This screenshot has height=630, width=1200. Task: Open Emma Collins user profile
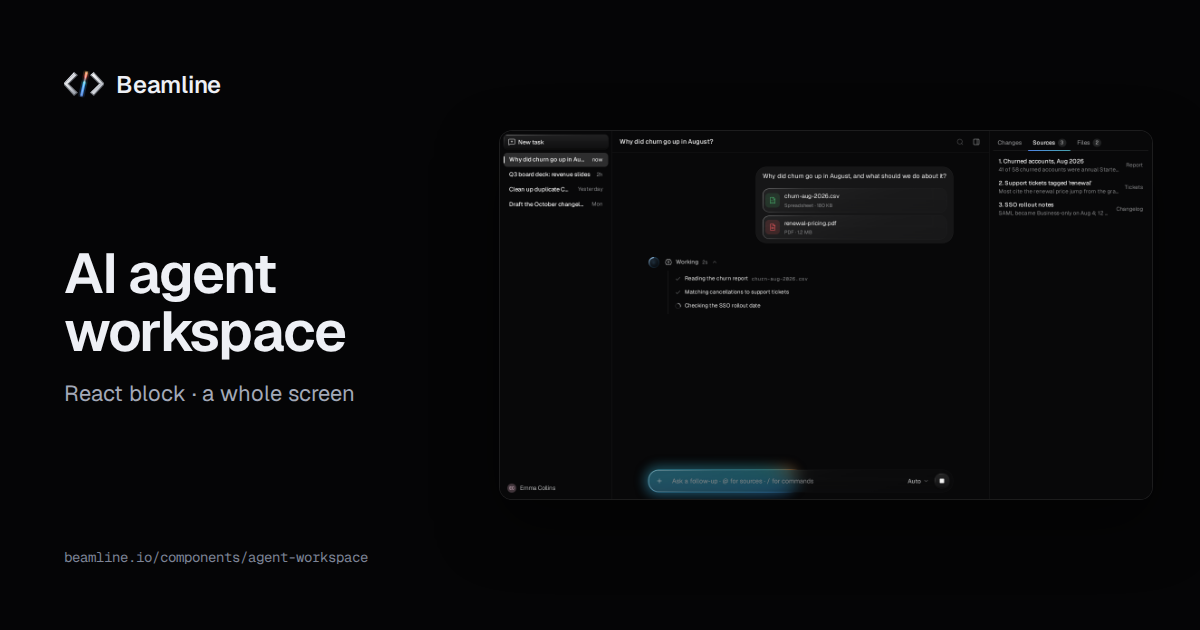531,488
